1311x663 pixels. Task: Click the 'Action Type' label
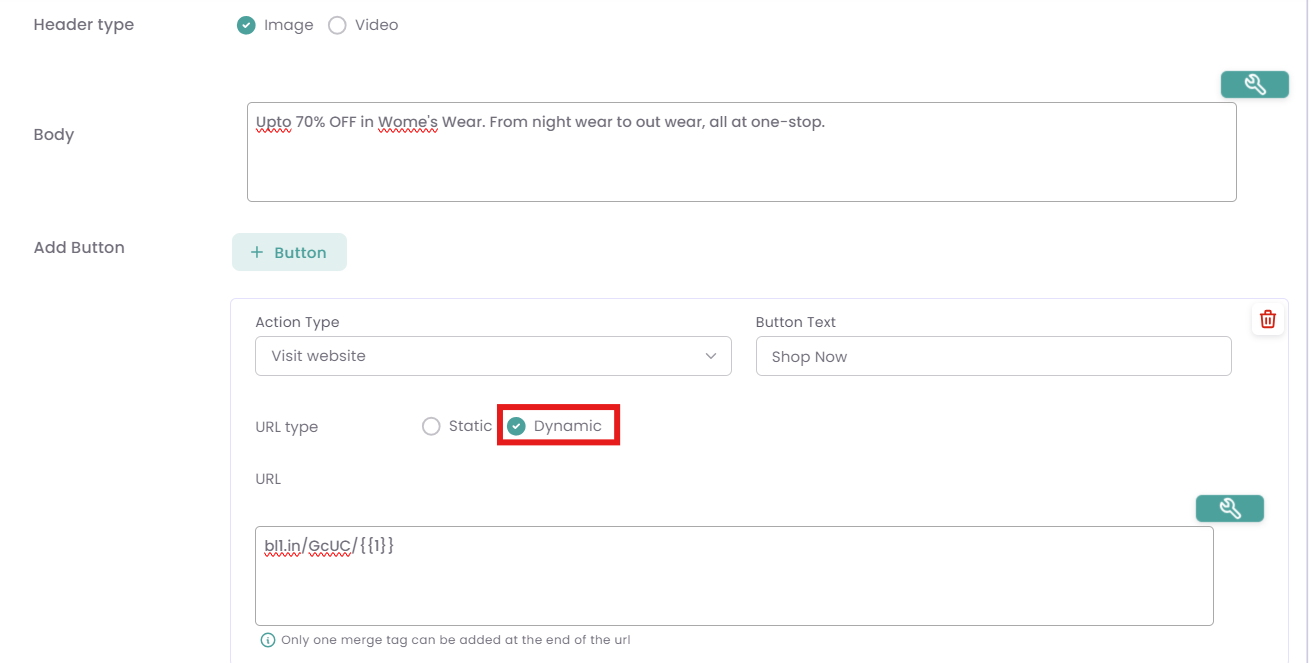tap(297, 322)
